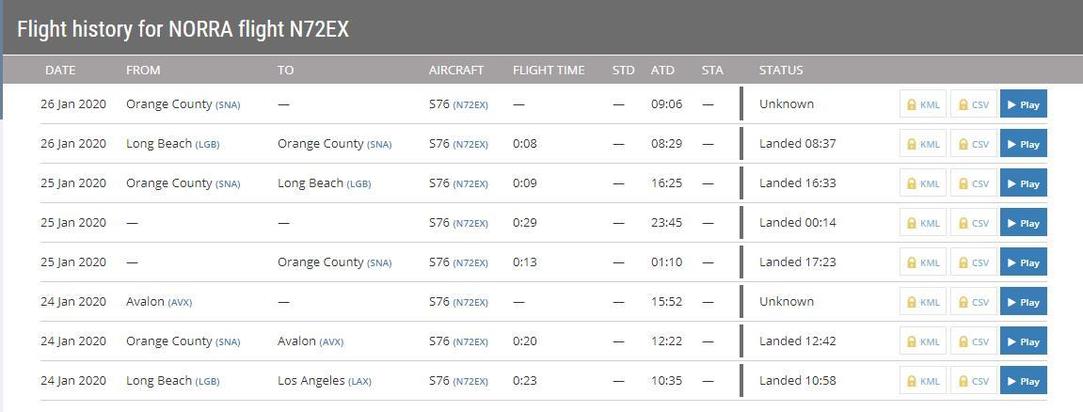
Task: Open SNA airport link in first row
Action: coord(228,105)
